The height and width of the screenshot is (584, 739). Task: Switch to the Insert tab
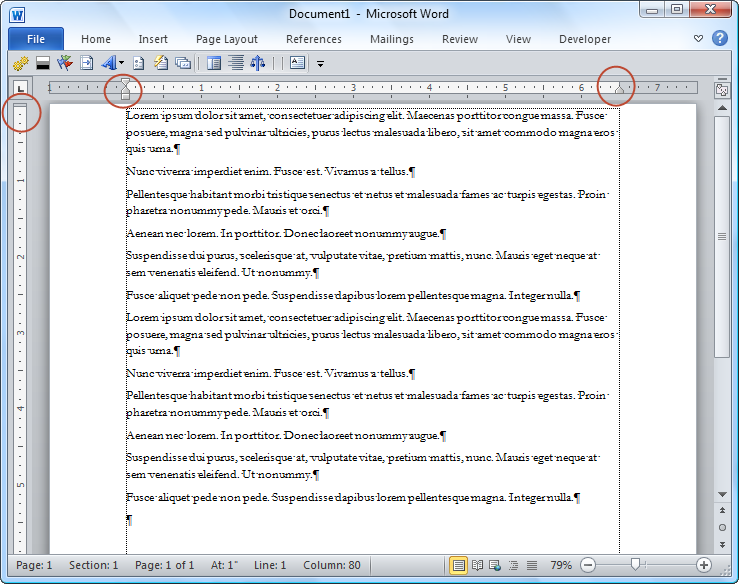[153, 39]
